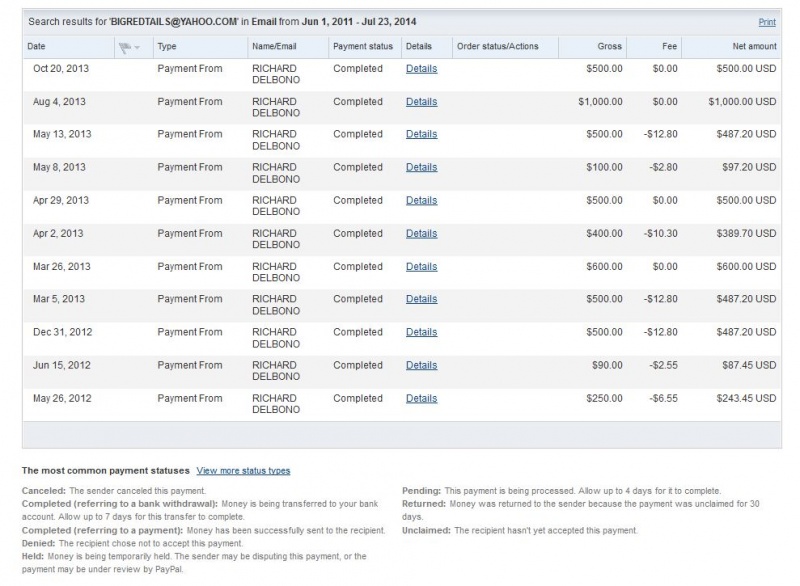
Task: Open Details for Apr 29, 2013 payment
Action: coord(421,200)
